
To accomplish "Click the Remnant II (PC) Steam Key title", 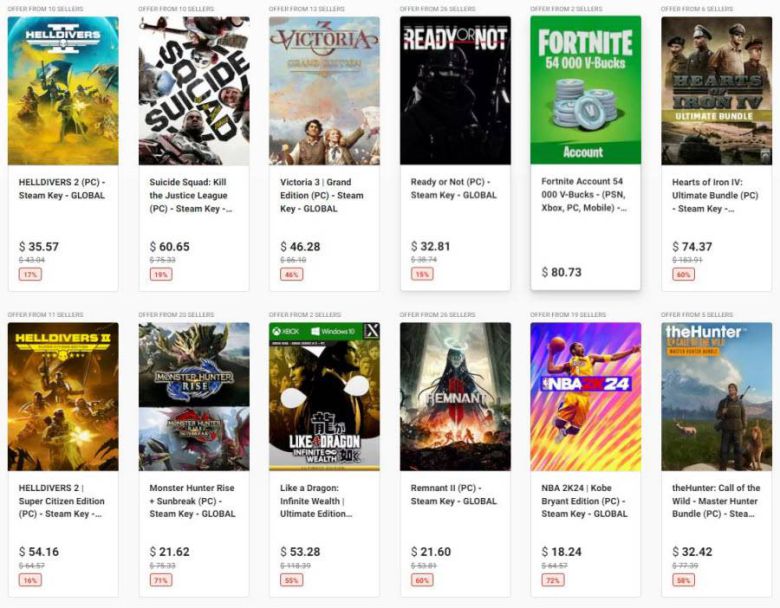I will coord(454,494).
